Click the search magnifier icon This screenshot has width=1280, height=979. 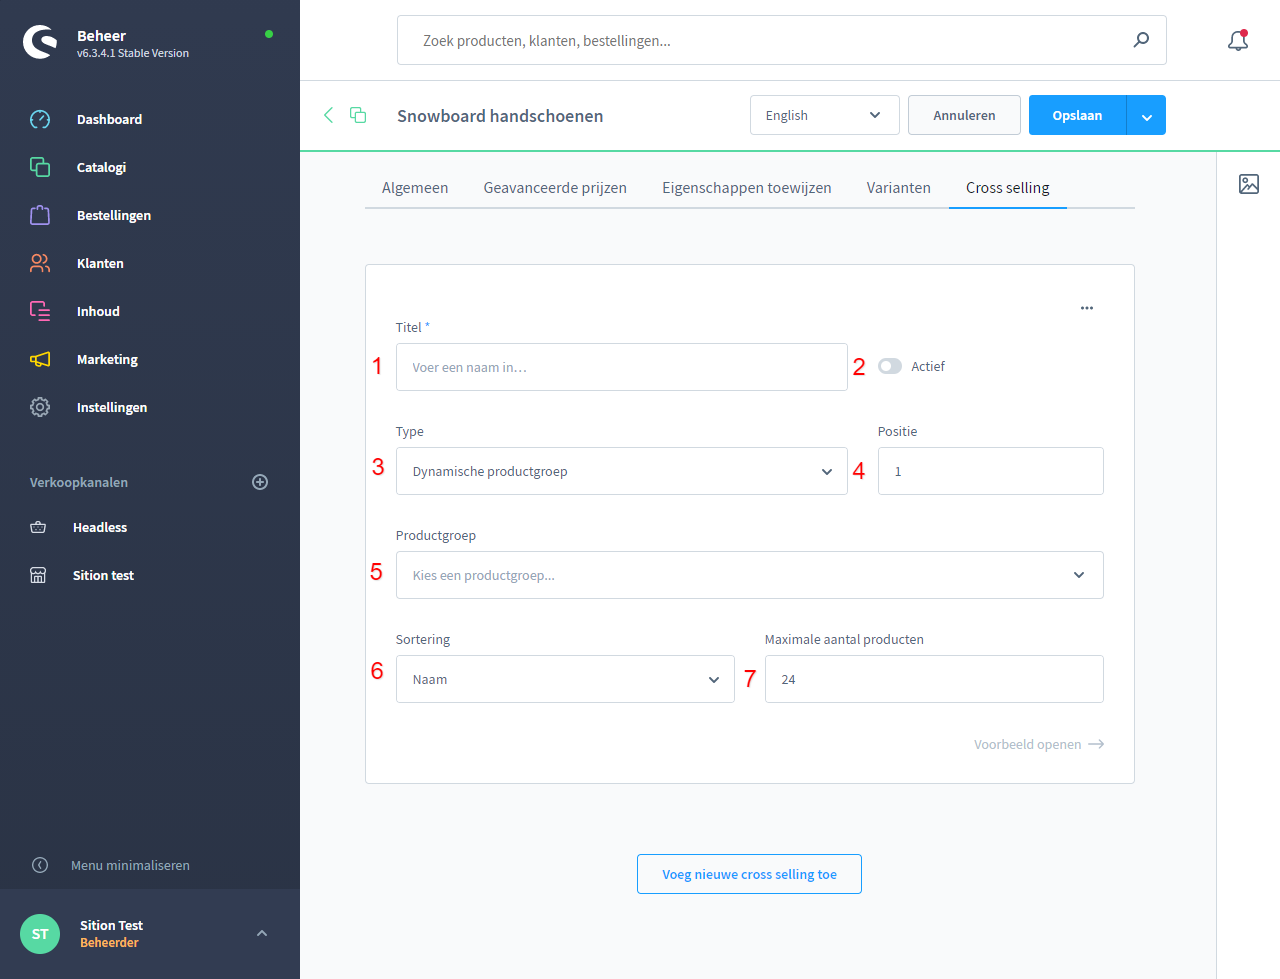(x=1141, y=40)
